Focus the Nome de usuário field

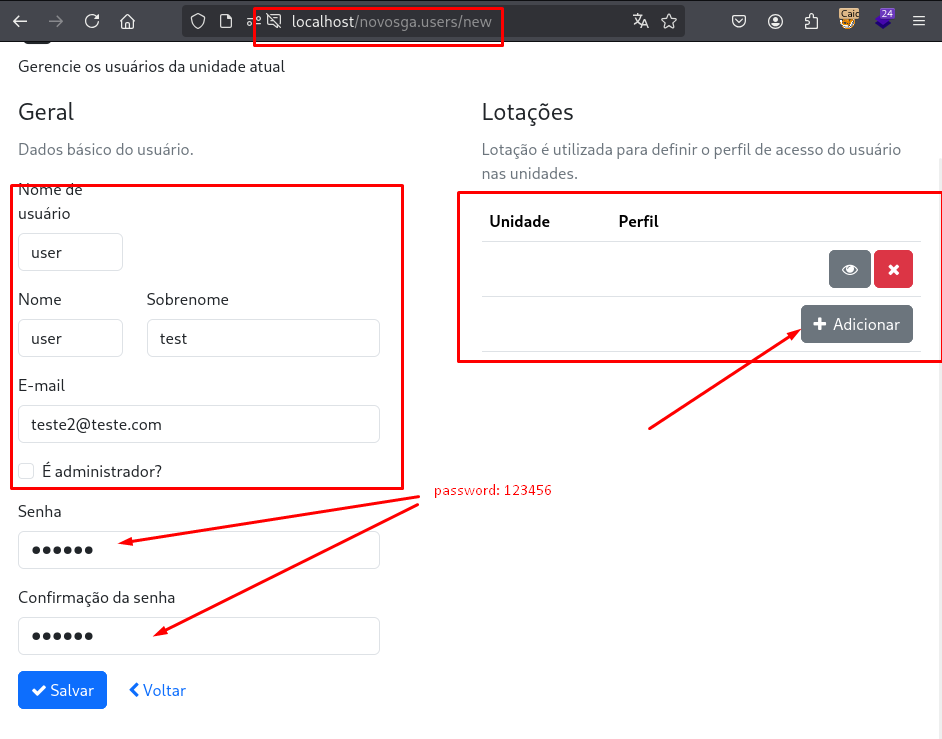tap(70, 252)
